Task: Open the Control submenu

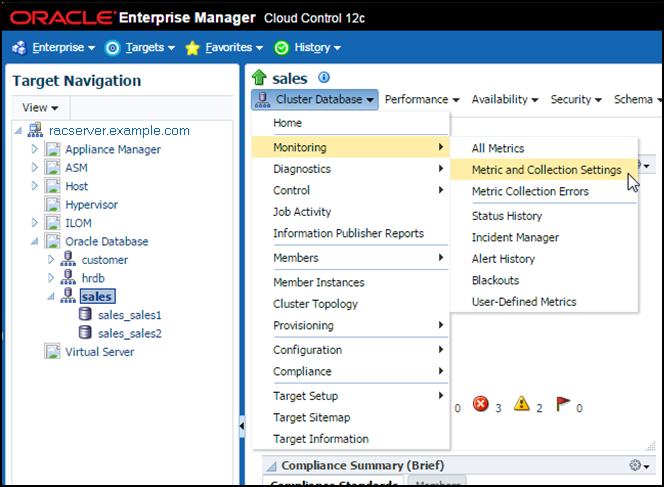Action: (x=350, y=191)
